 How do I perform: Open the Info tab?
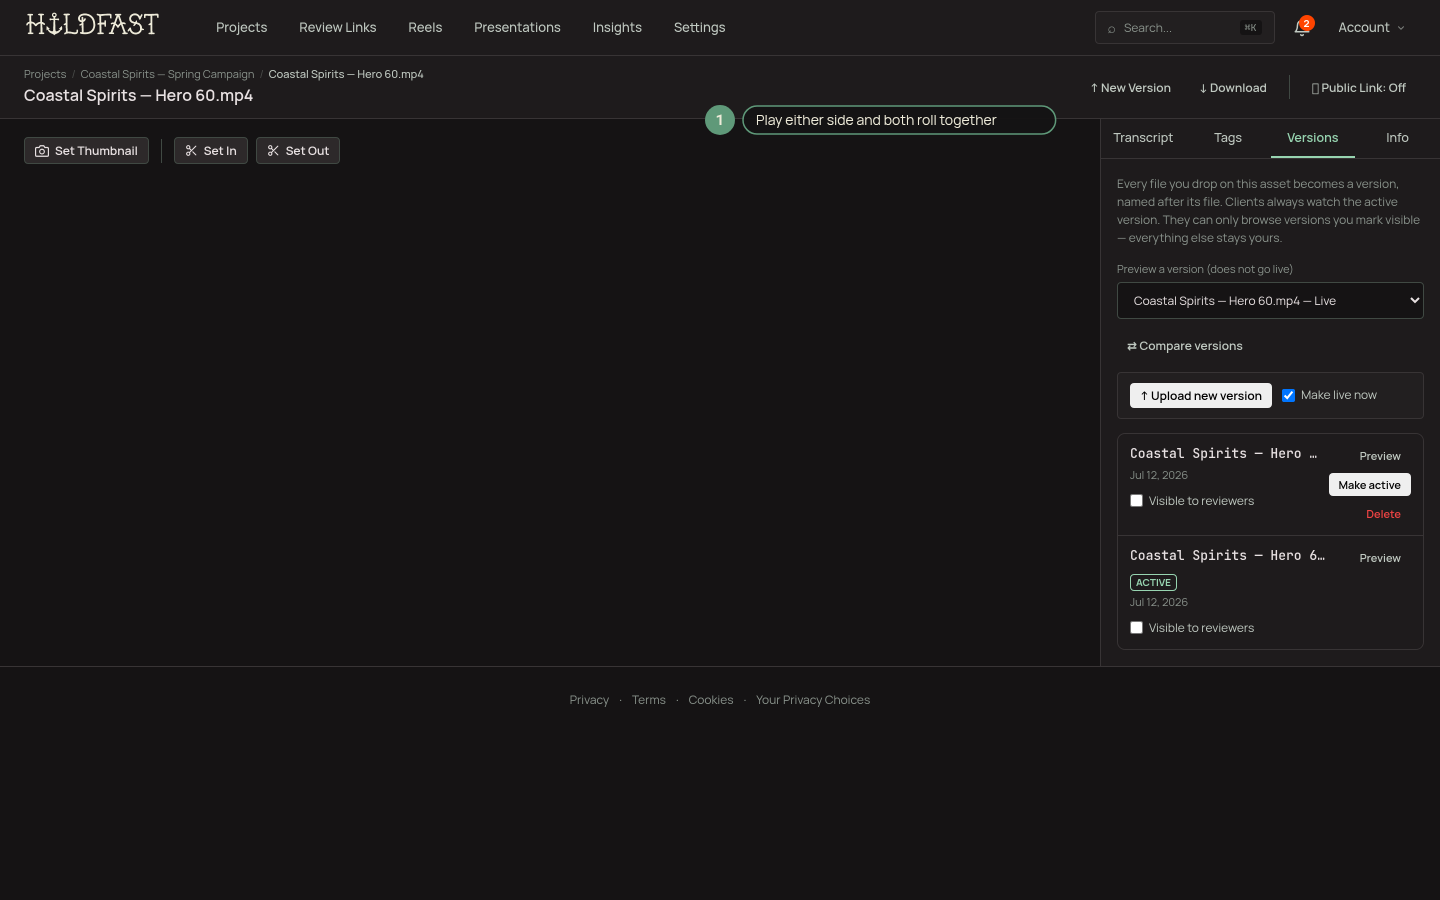point(1397,138)
